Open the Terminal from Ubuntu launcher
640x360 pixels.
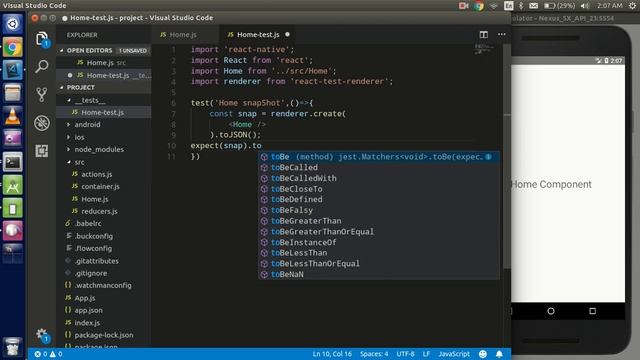tap(13, 162)
